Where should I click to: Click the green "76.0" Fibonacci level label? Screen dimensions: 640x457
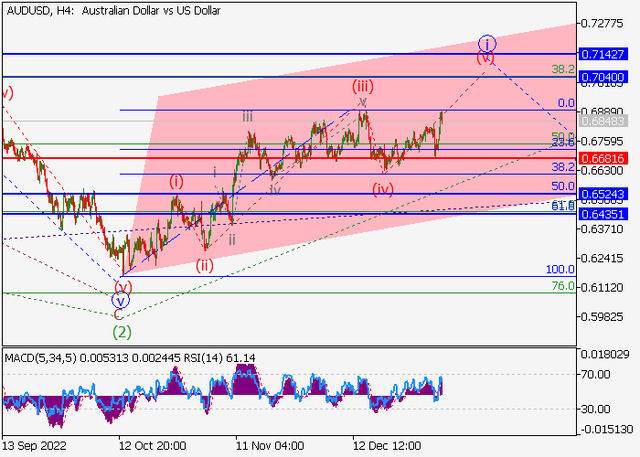(x=563, y=286)
